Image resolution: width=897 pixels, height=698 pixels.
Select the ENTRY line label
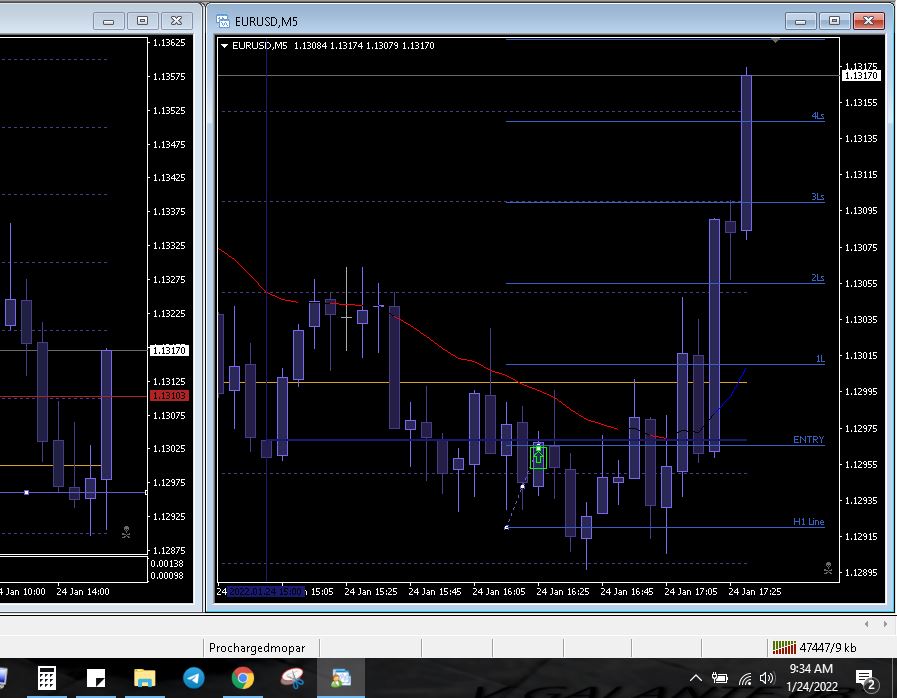808,439
